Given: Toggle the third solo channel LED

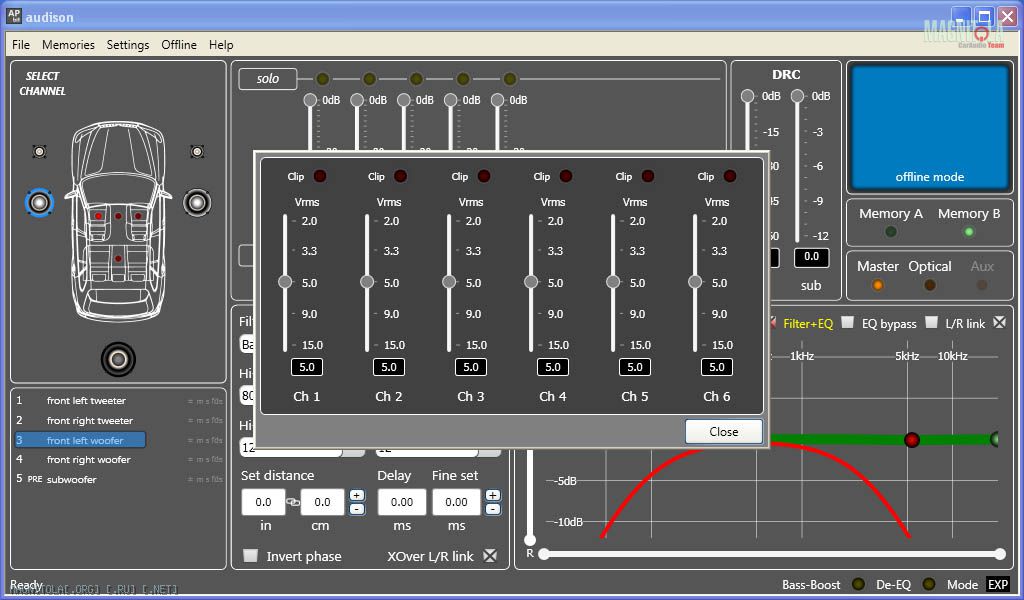Looking at the screenshot, I should click(x=417, y=79).
